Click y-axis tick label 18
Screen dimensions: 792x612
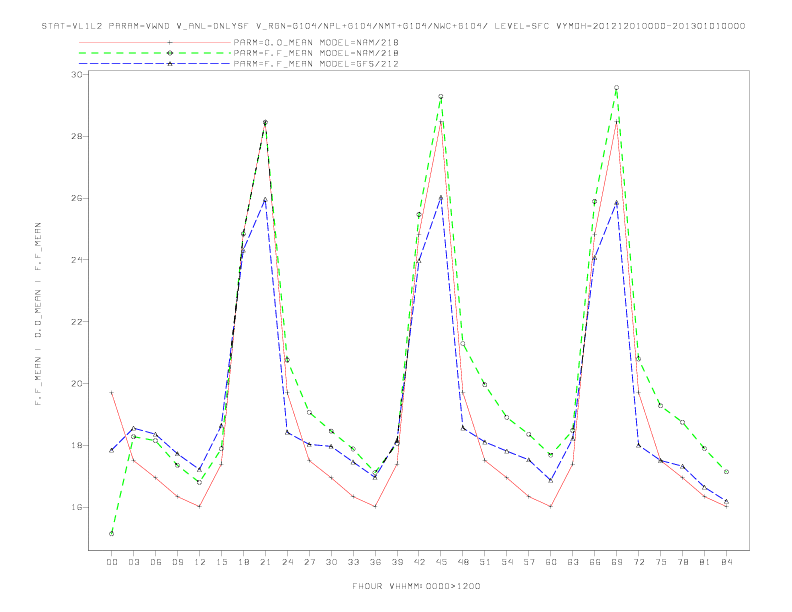79,445
